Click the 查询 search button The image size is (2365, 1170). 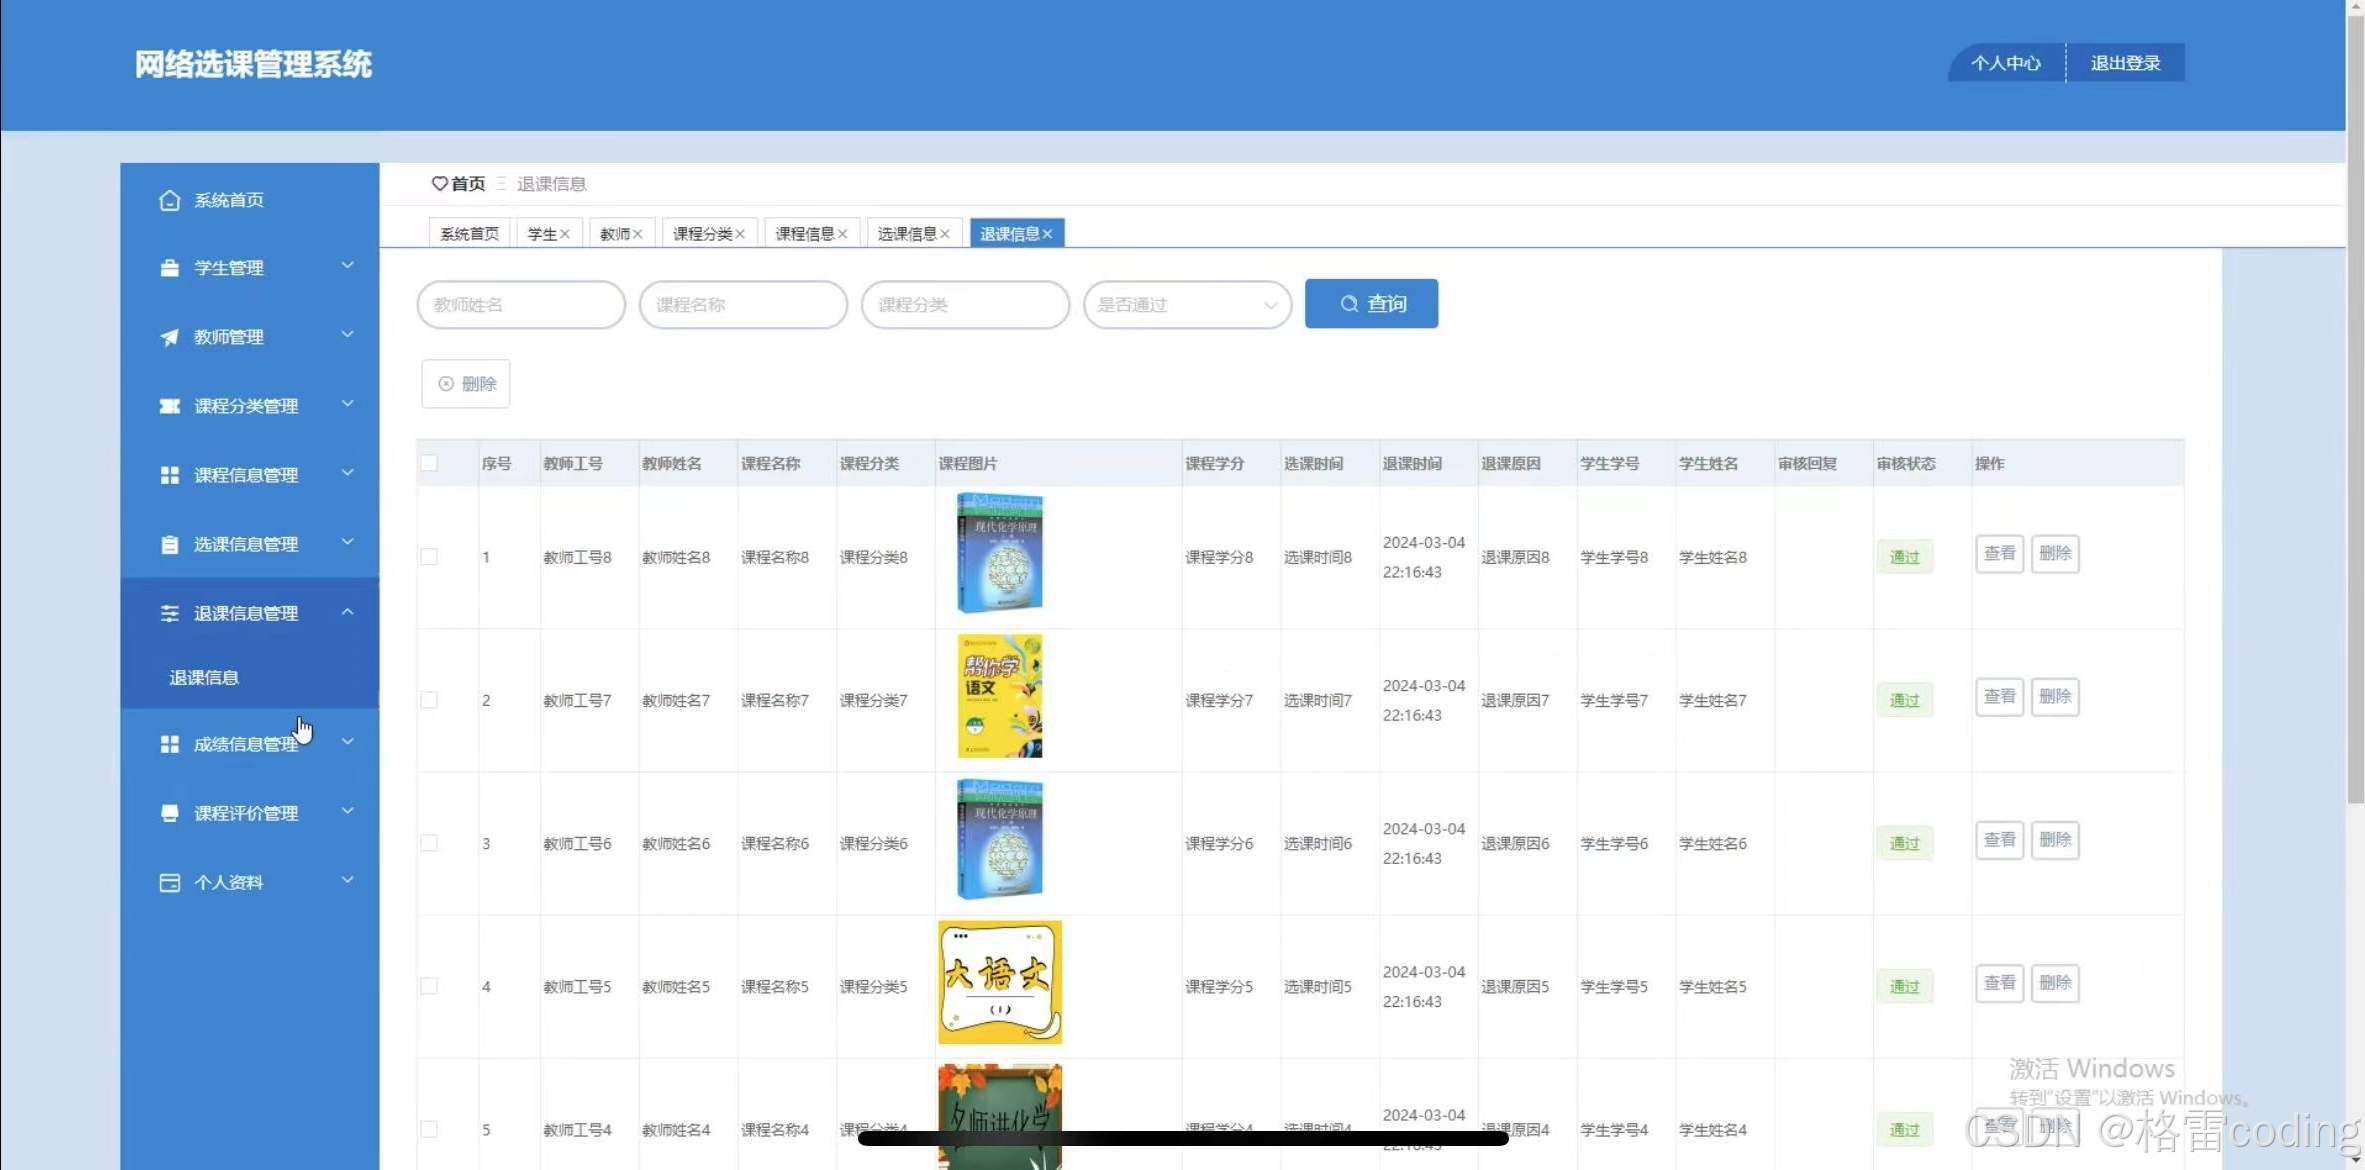pos(1371,303)
